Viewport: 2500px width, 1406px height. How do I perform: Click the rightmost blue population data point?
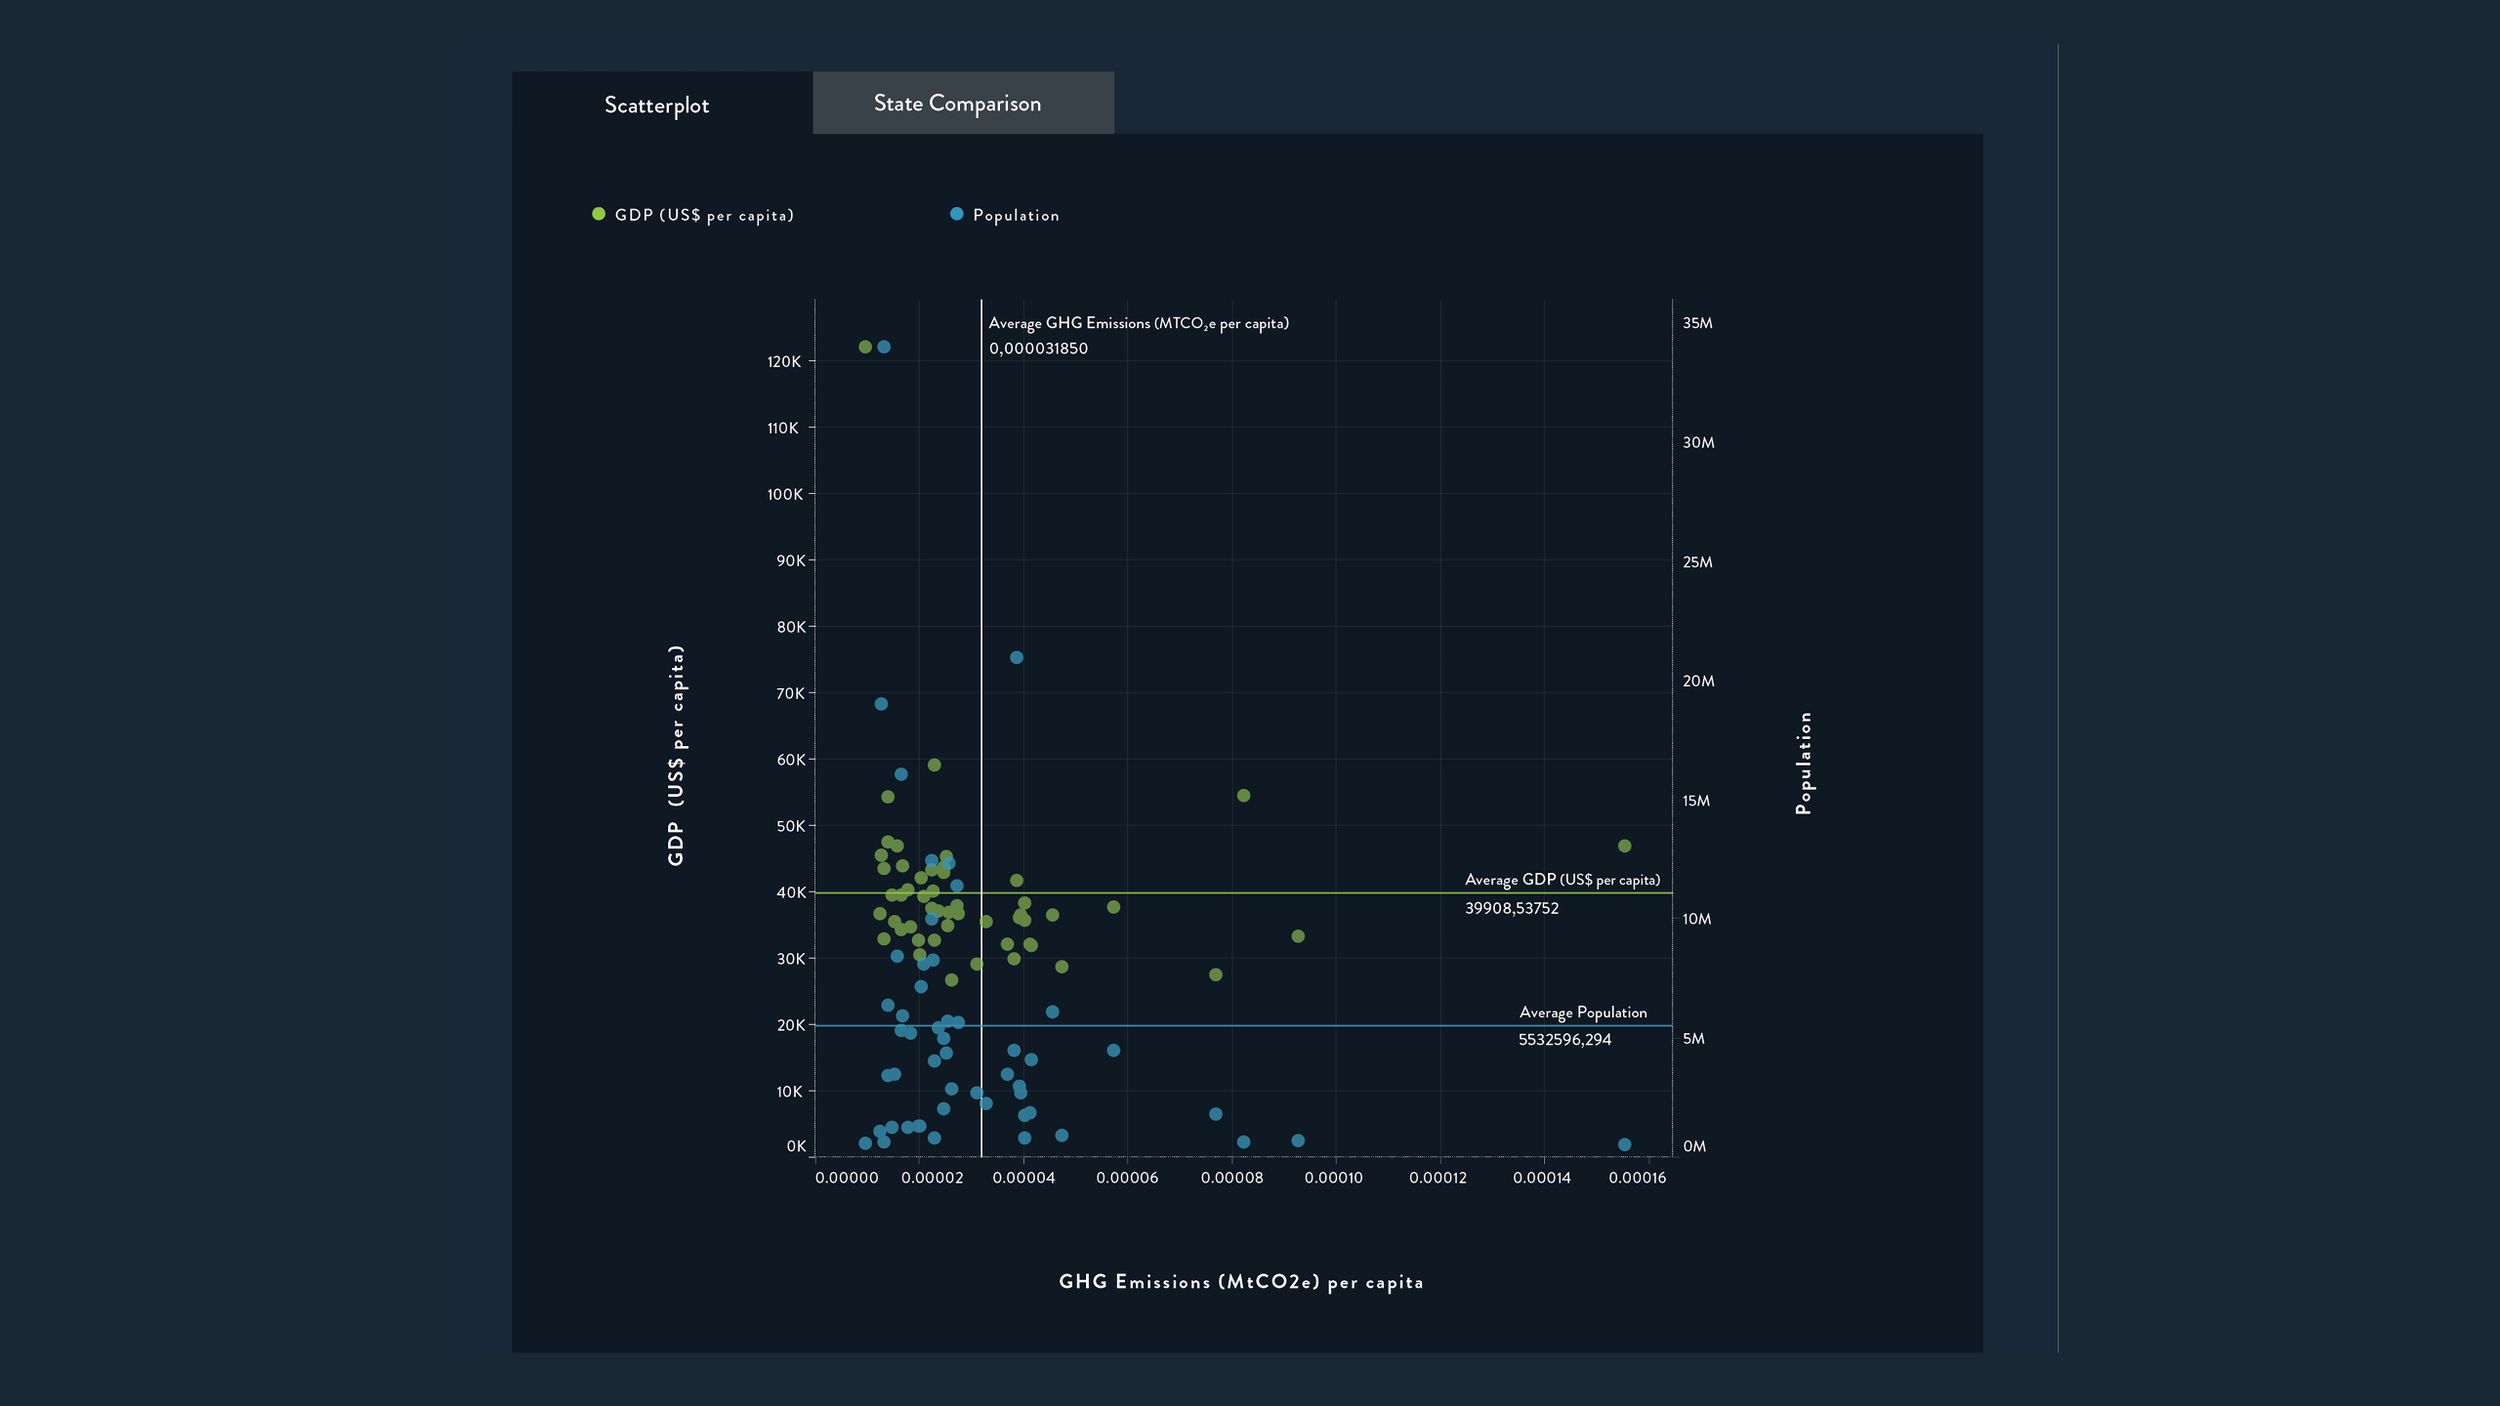coord(1624,1145)
